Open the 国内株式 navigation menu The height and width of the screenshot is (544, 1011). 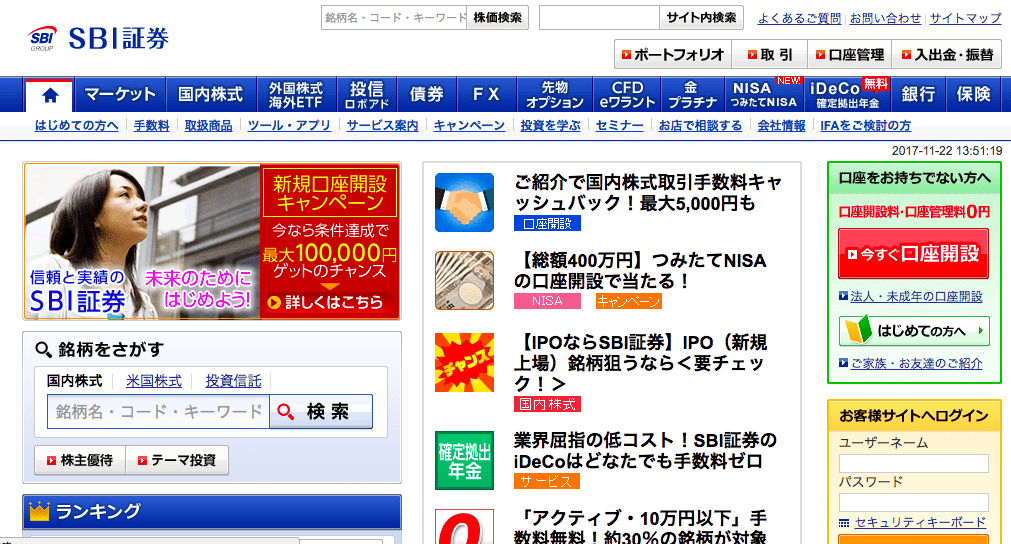pyautogui.click(x=210, y=95)
